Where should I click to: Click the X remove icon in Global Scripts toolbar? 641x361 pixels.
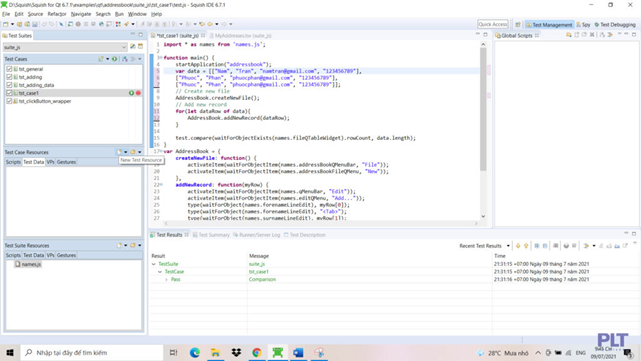[592, 35]
